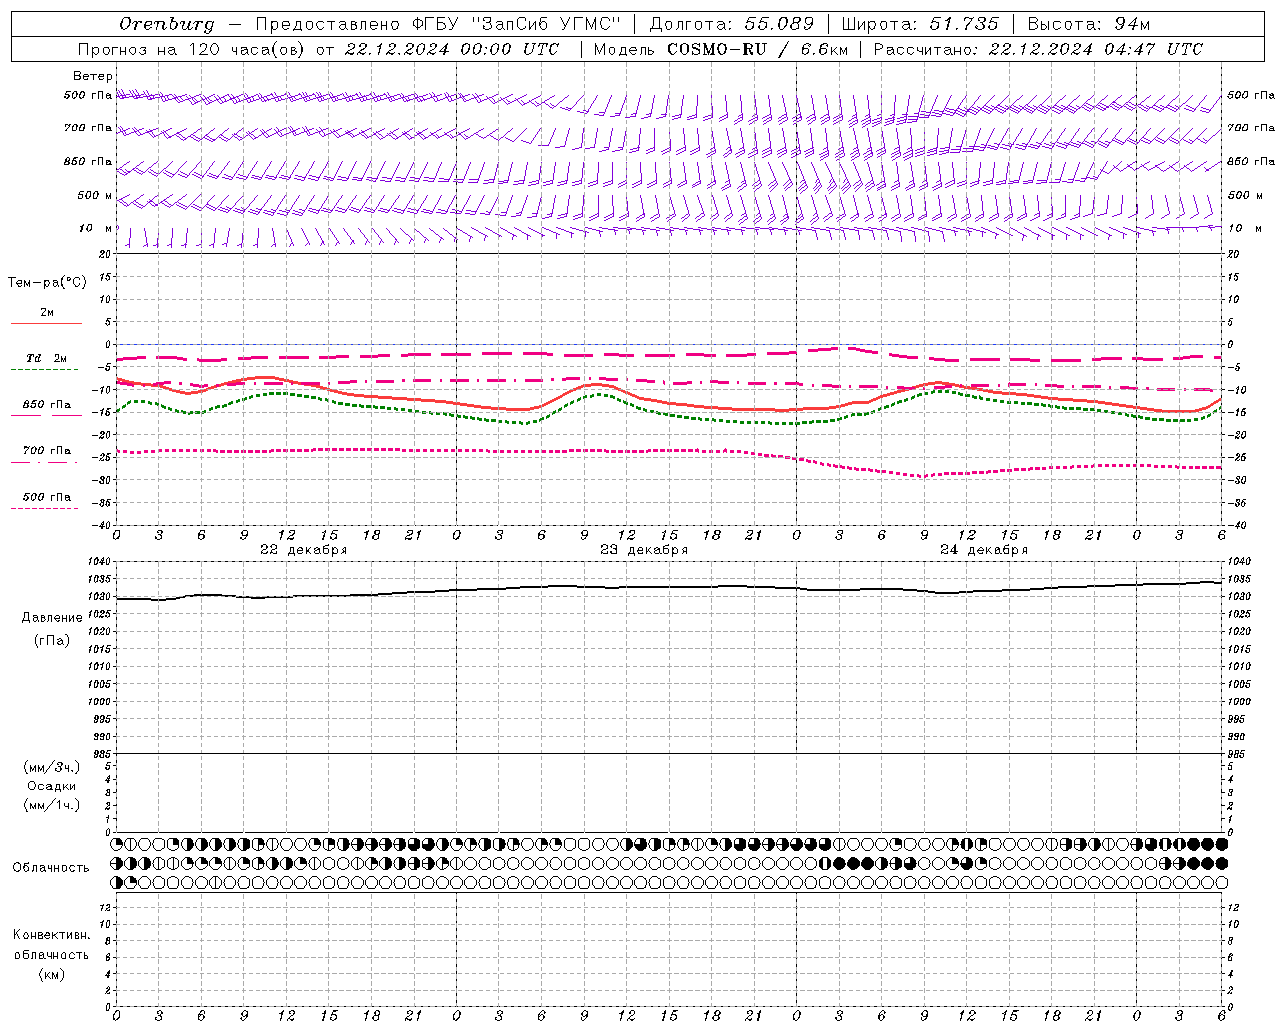Screen dimensions: 1280x1024
Task: Click the elevation label "Высота: 94м"
Action: pyautogui.click(x=1089, y=24)
